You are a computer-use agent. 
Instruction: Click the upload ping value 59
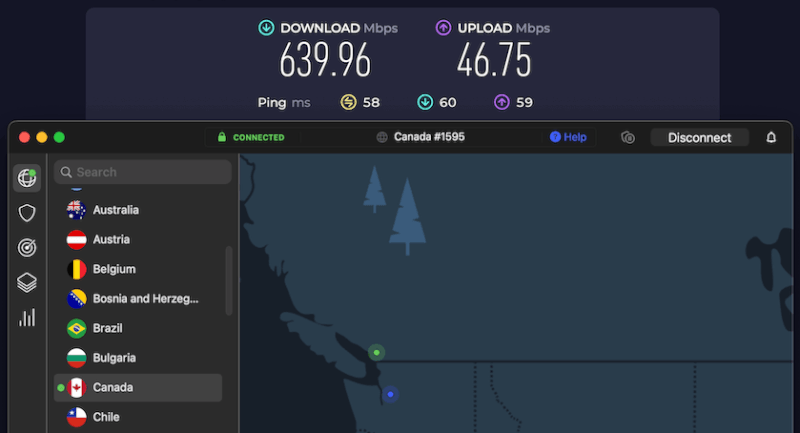tap(524, 103)
